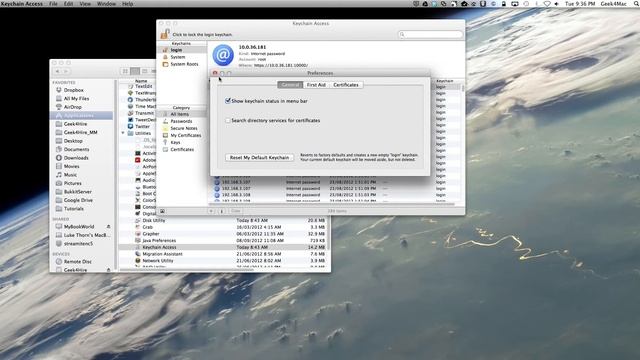This screenshot has height=360, width=640.
Task: Switch Finder to list view
Action: coord(135,71)
